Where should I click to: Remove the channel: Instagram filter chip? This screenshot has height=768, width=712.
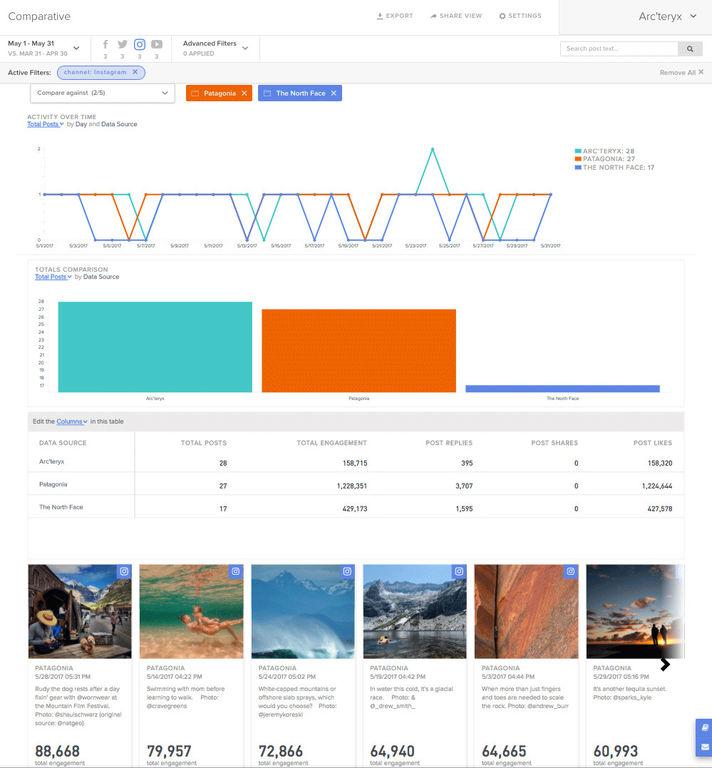pyautogui.click(x=135, y=72)
